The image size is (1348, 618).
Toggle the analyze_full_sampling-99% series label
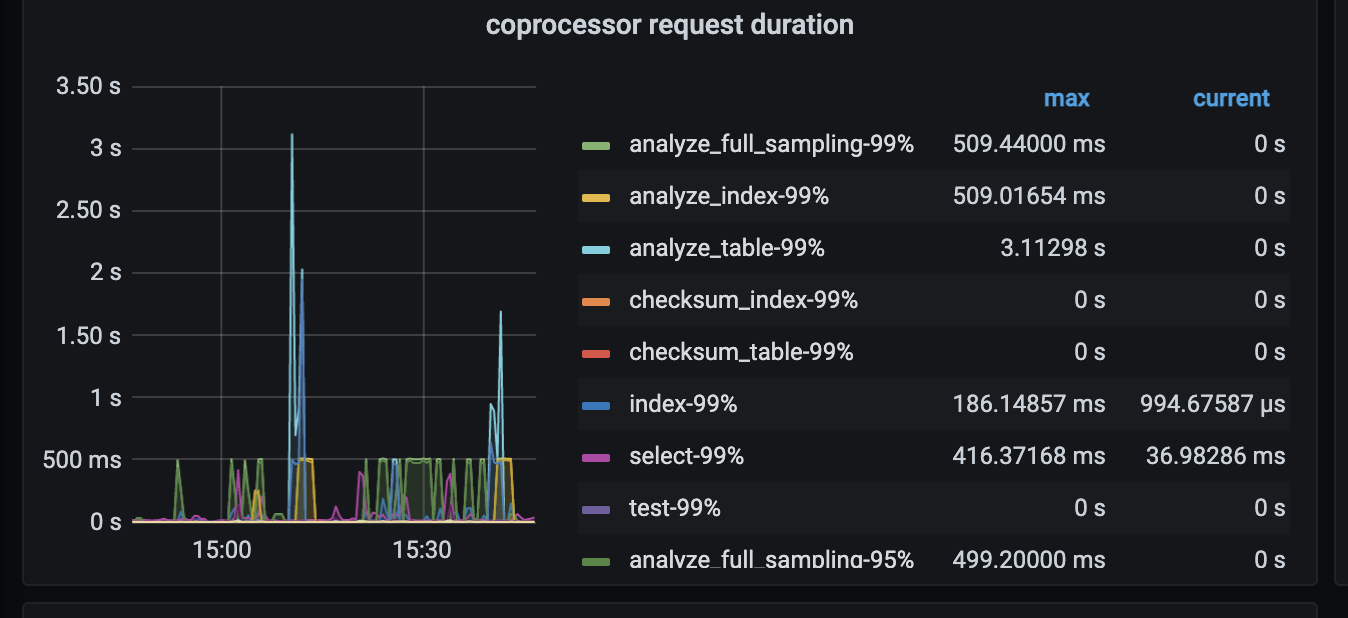(771, 144)
